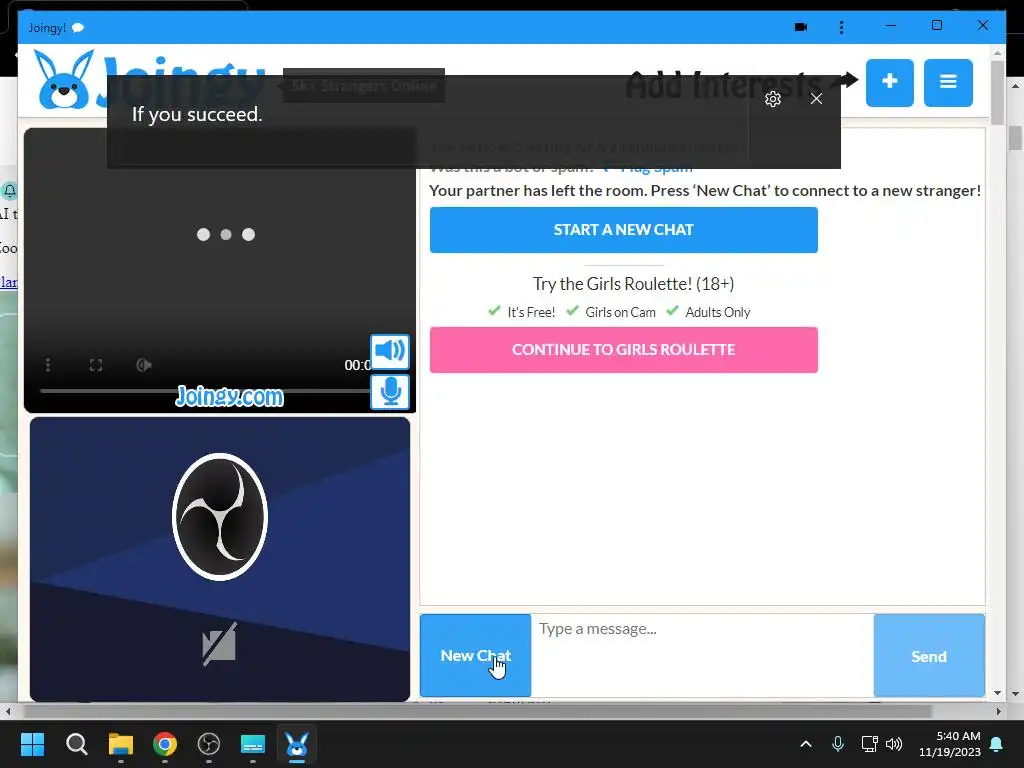The height and width of the screenshot is (768, 1024).
Task: Open caption overlay settings gear
Action: 773,99
